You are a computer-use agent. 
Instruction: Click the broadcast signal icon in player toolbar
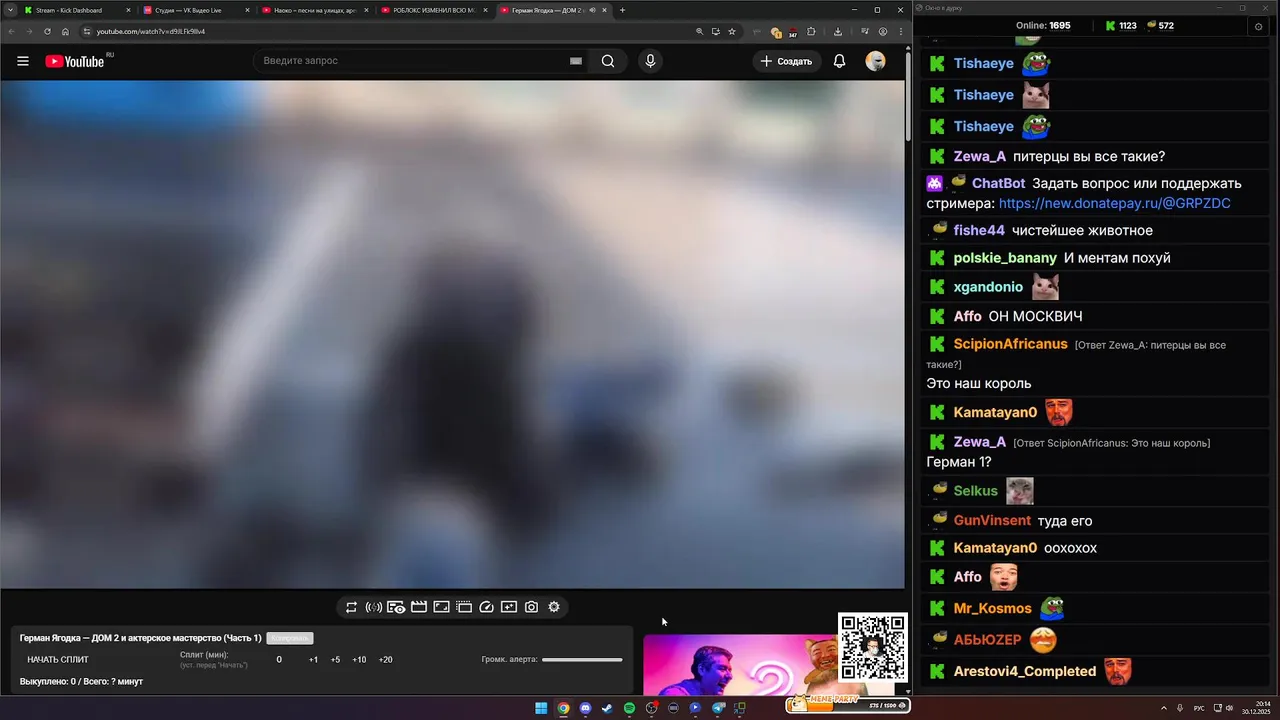[374, 607]
